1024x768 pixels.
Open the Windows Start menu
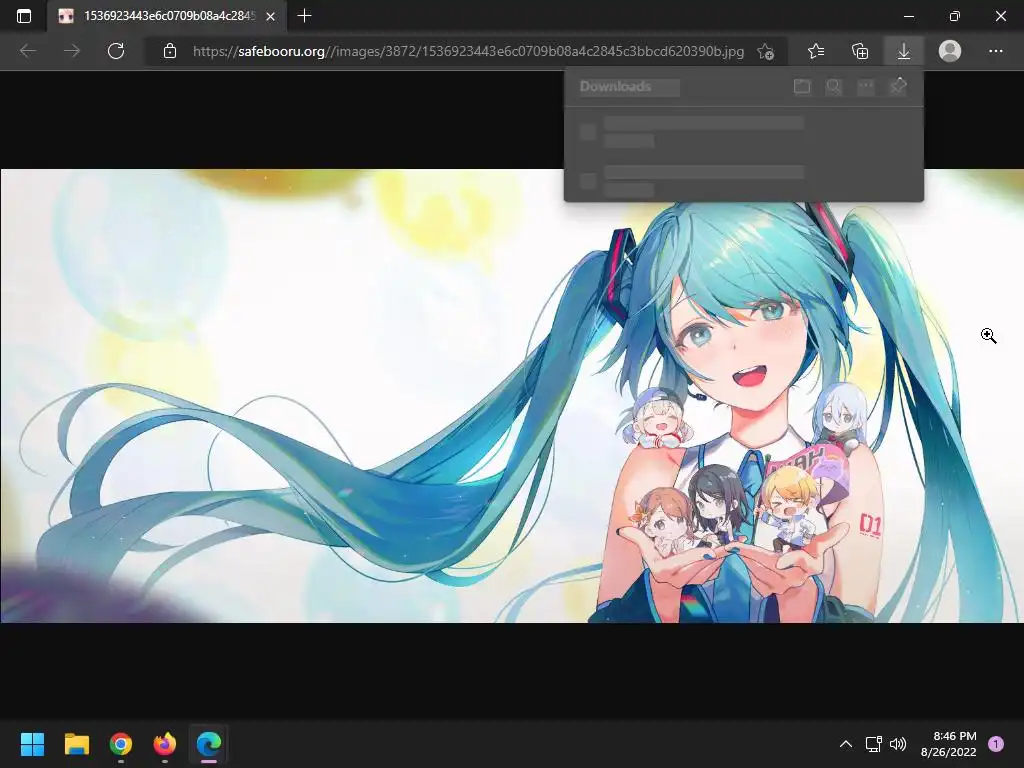point(32,744)
